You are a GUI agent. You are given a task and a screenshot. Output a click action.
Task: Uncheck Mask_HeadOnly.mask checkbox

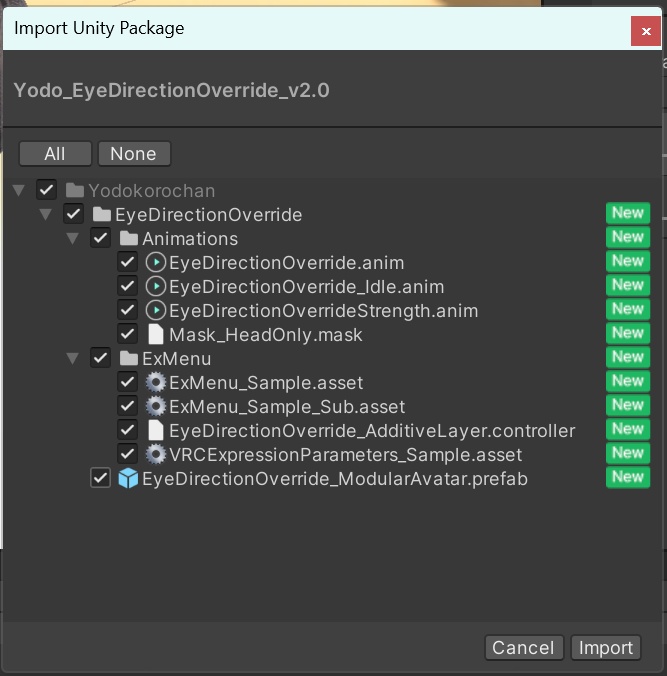(128, 334)
